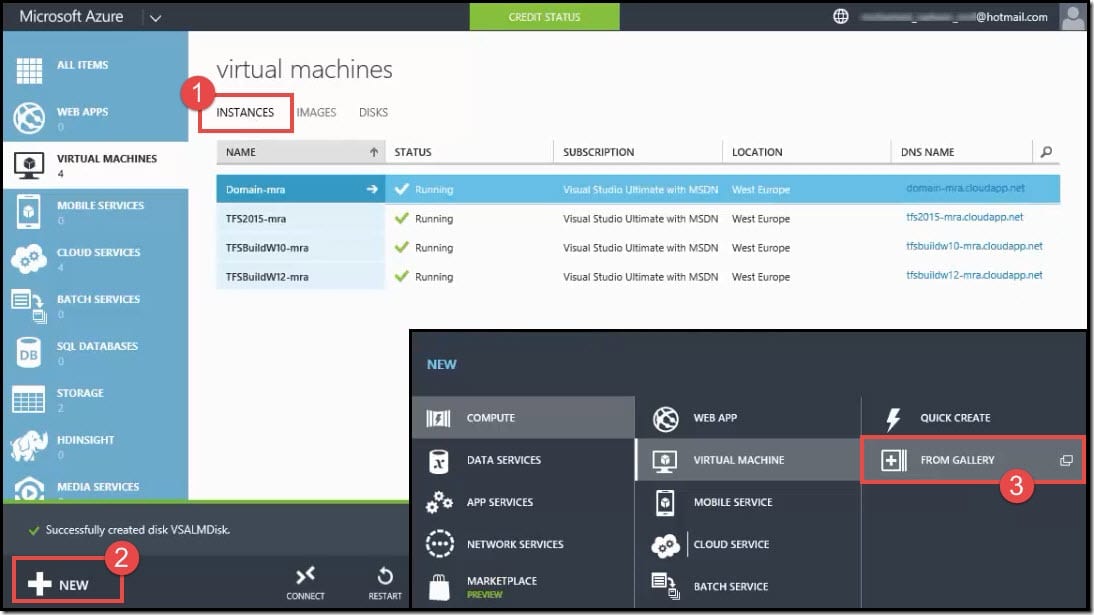Switch to the IMAGES tab
The width and height of the screenshot is (1094, 615).
point(316,112)
